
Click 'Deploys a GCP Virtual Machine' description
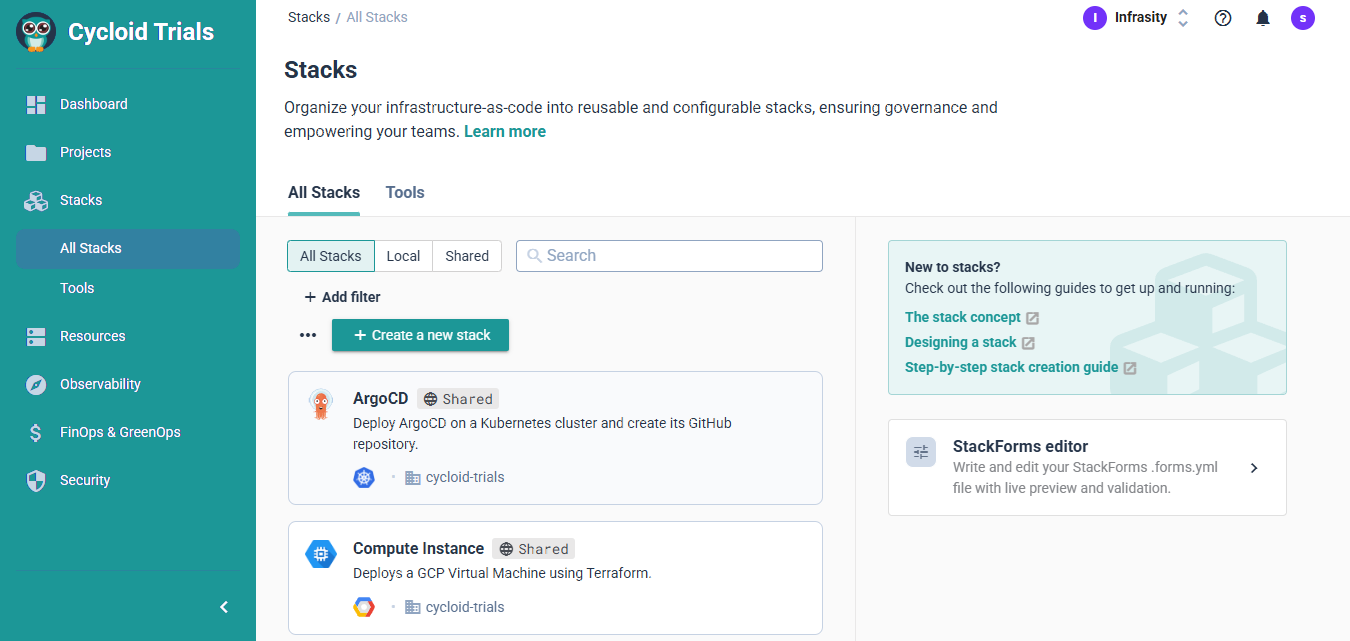point(502,573)
